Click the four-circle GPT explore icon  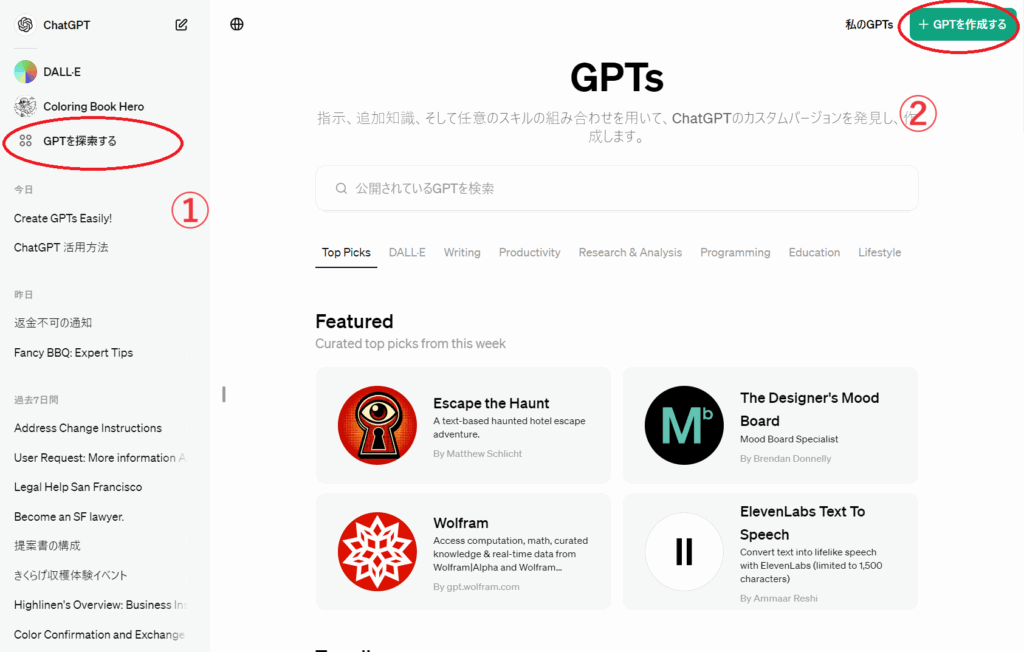click(25, 140)
